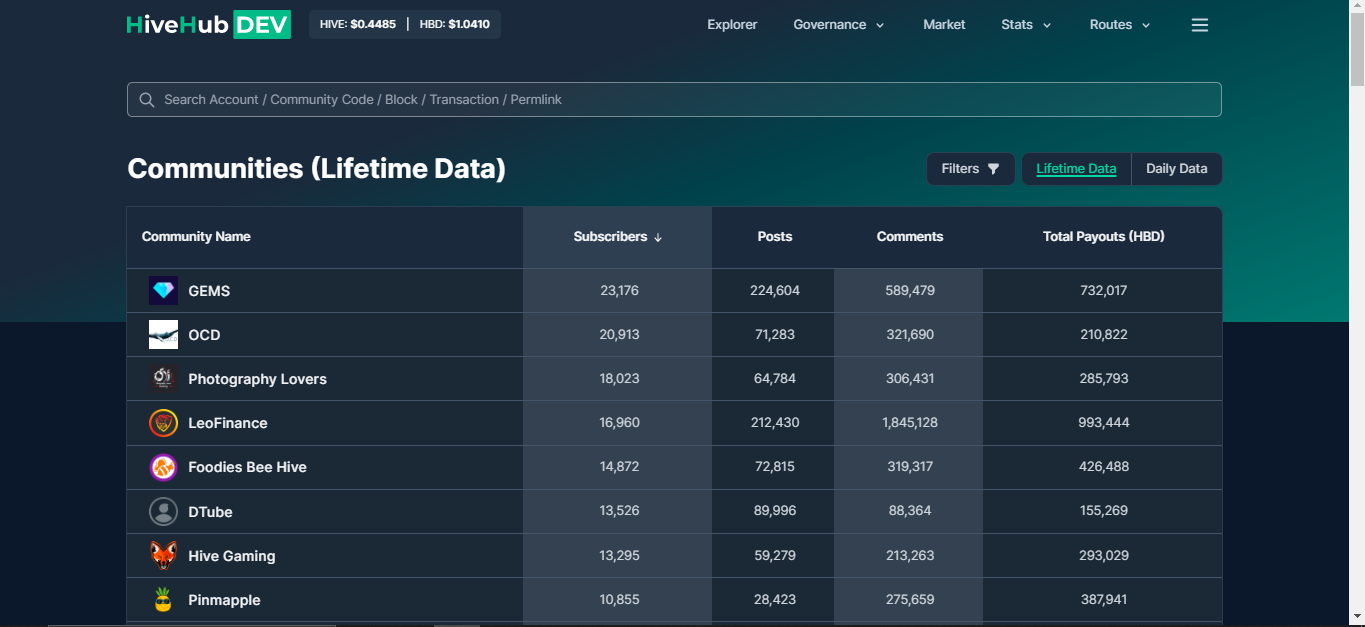Viewport: 1365px width, 627px height.
Task: Click the HIVE and HBD price badge
Action: [405, 24]
